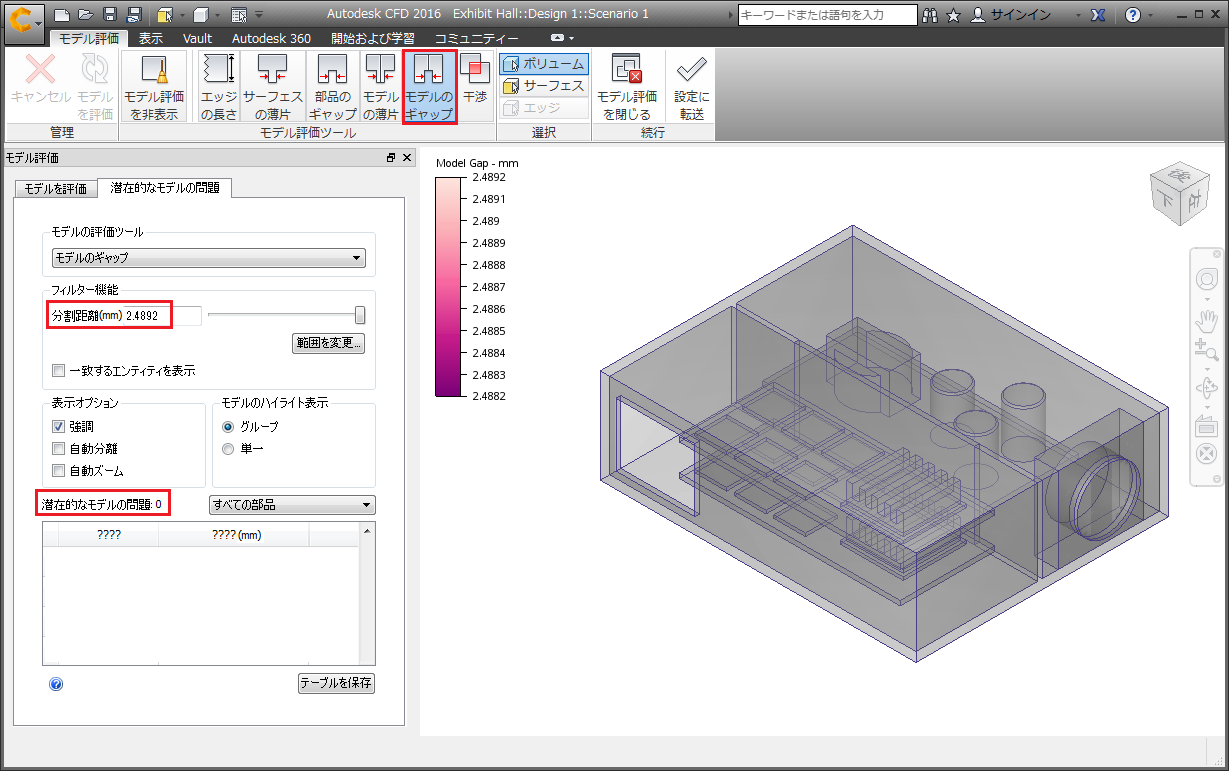Click the テーブルを保存 button
The width and height of the screenshot is (1229, 771).
click(336, 684)
